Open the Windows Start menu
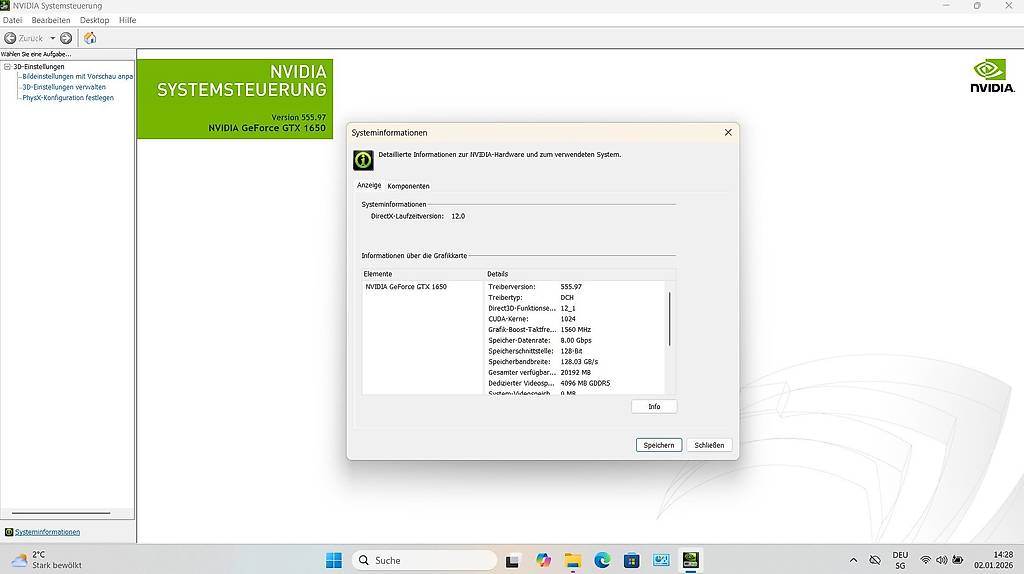This screenshot has width=1024, height=574. pyautogui.click(x=334, y=560)
